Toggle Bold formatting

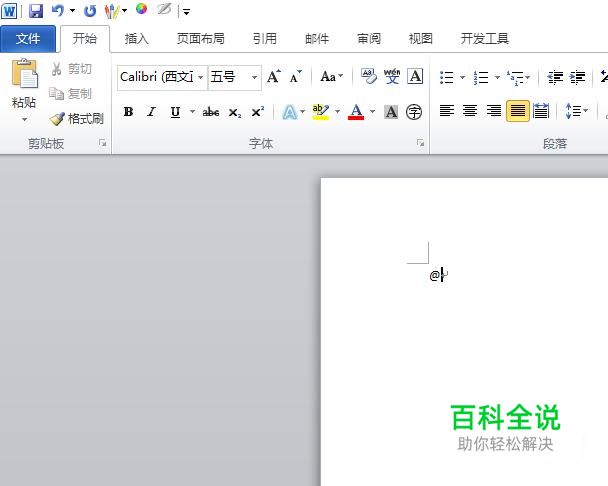click(128, 112)
